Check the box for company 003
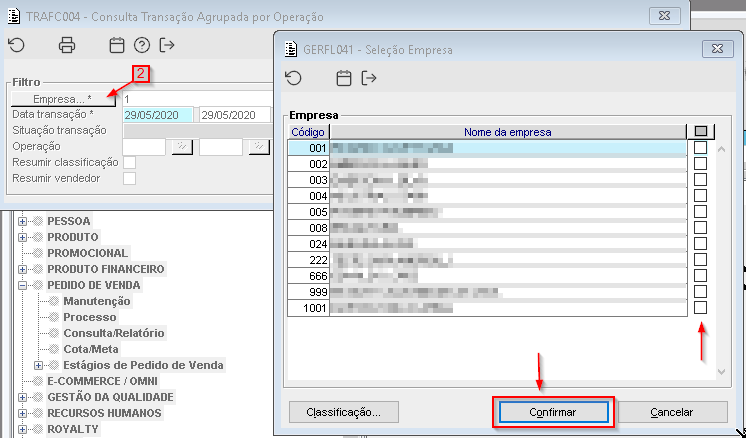746x438 pixels. (700, 180)
